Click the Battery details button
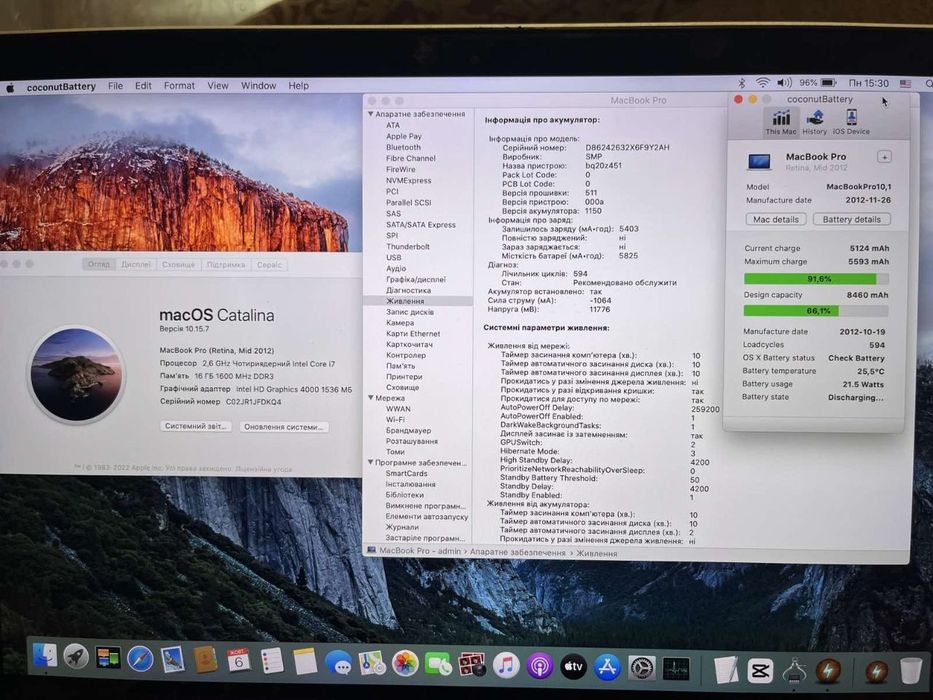Screen dimensions: 933x700 click(x=851, y=220)
